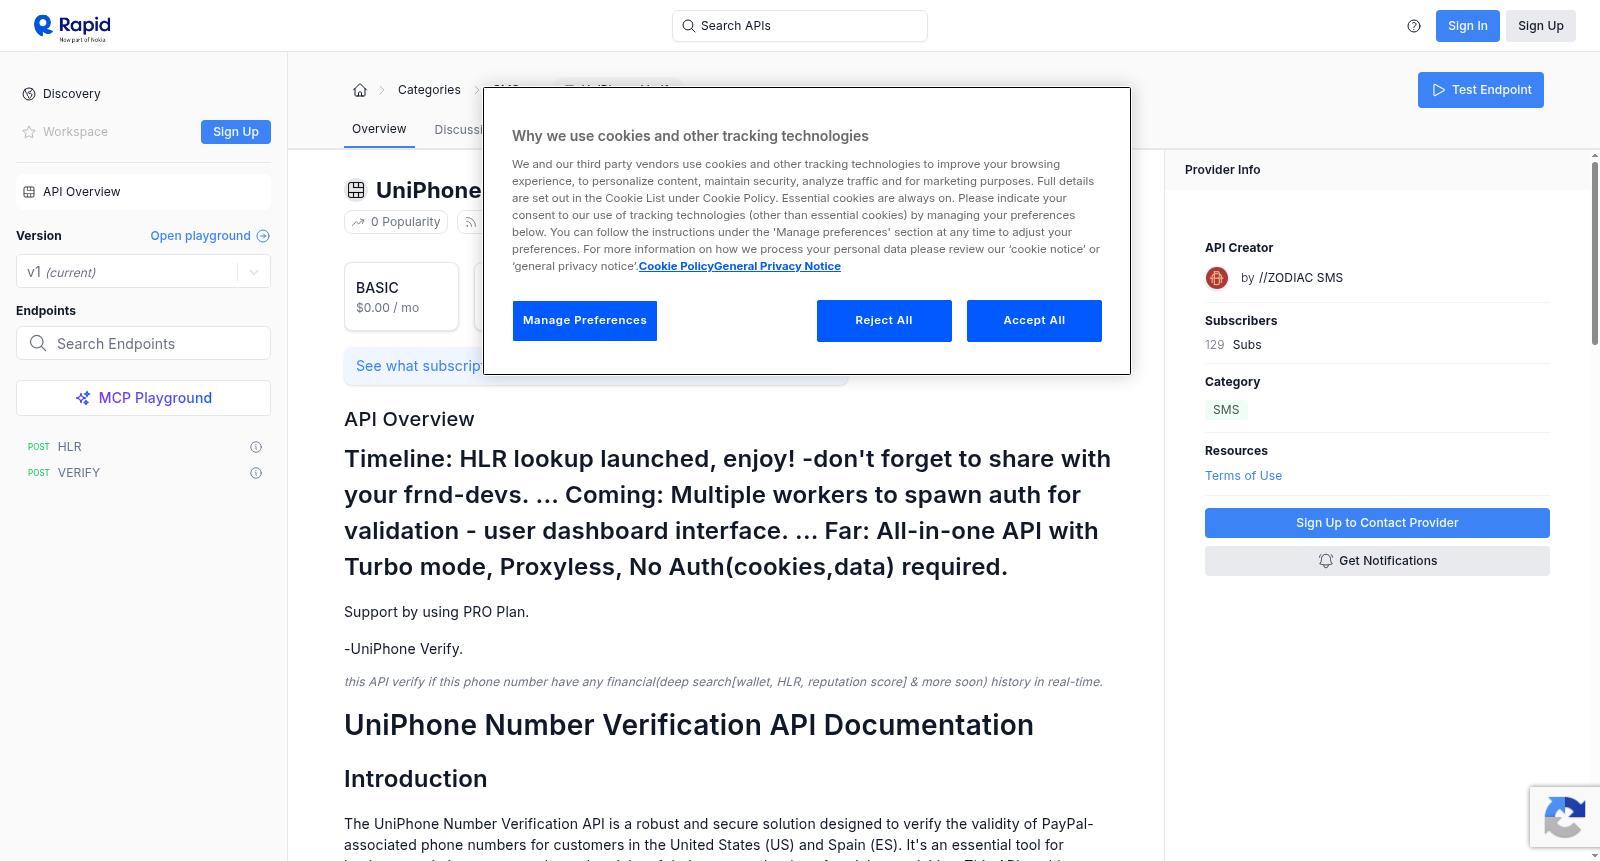
Task: Open Categories in the breadcrumb
Action: (x=429, y=90)
